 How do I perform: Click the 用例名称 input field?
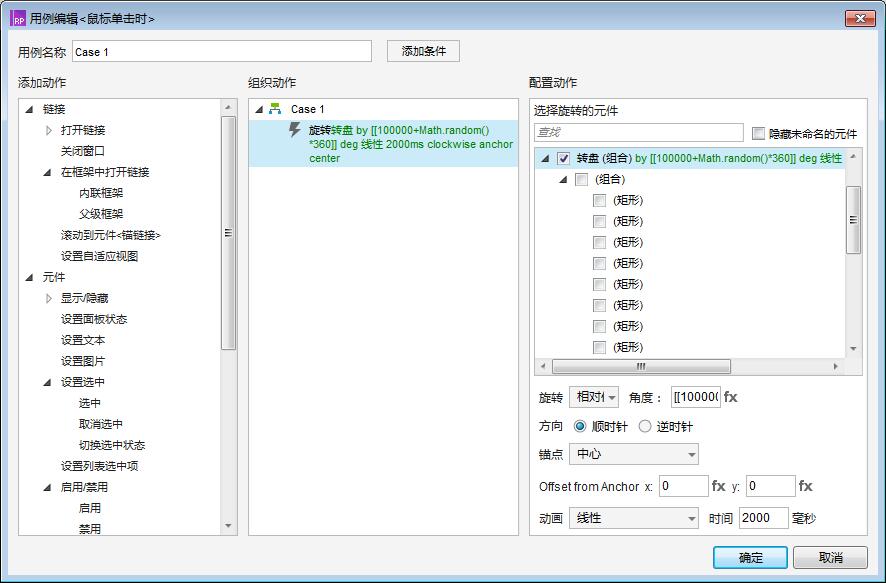(x=222, y=51)
